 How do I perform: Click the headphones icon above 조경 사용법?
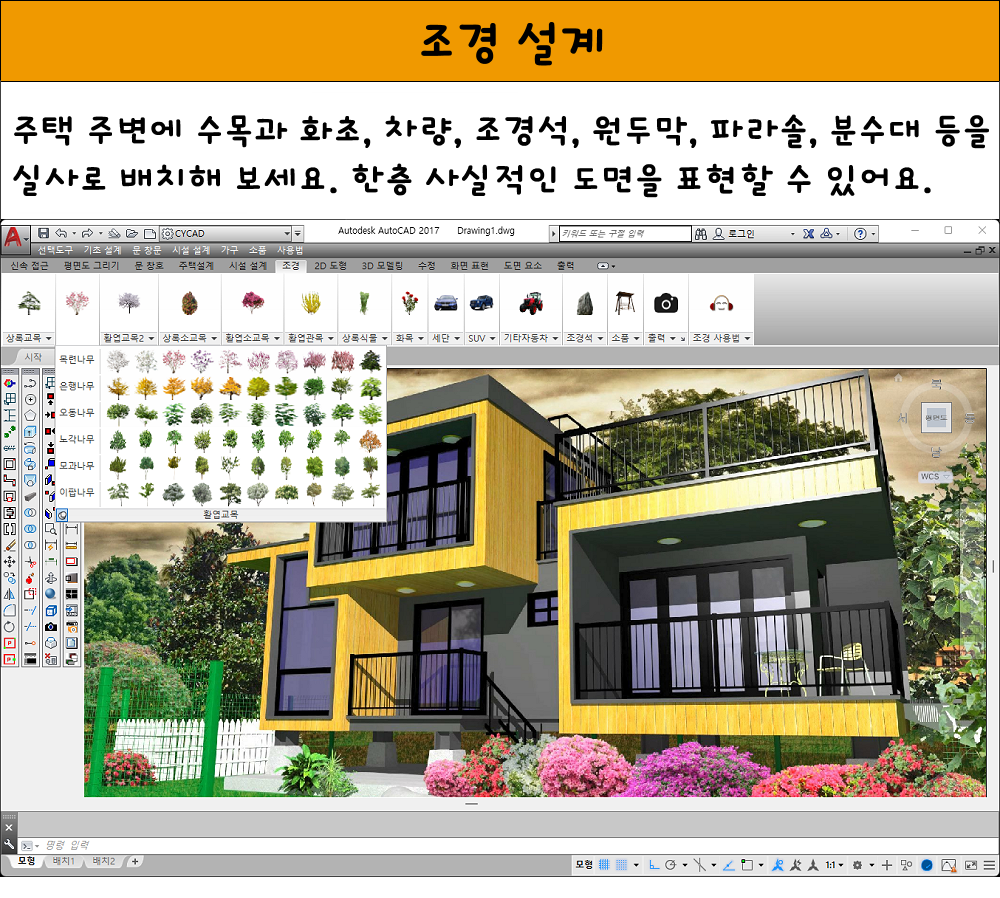[721, 304]
